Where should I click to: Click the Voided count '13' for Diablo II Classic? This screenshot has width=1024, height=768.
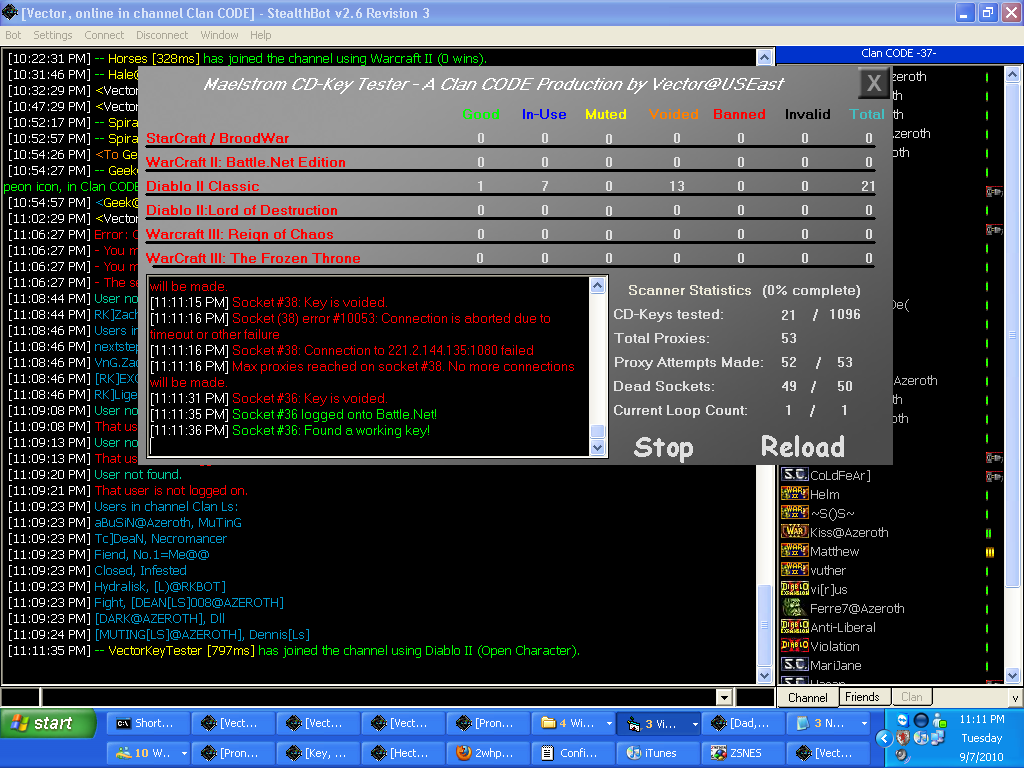[x=677, y=186]
